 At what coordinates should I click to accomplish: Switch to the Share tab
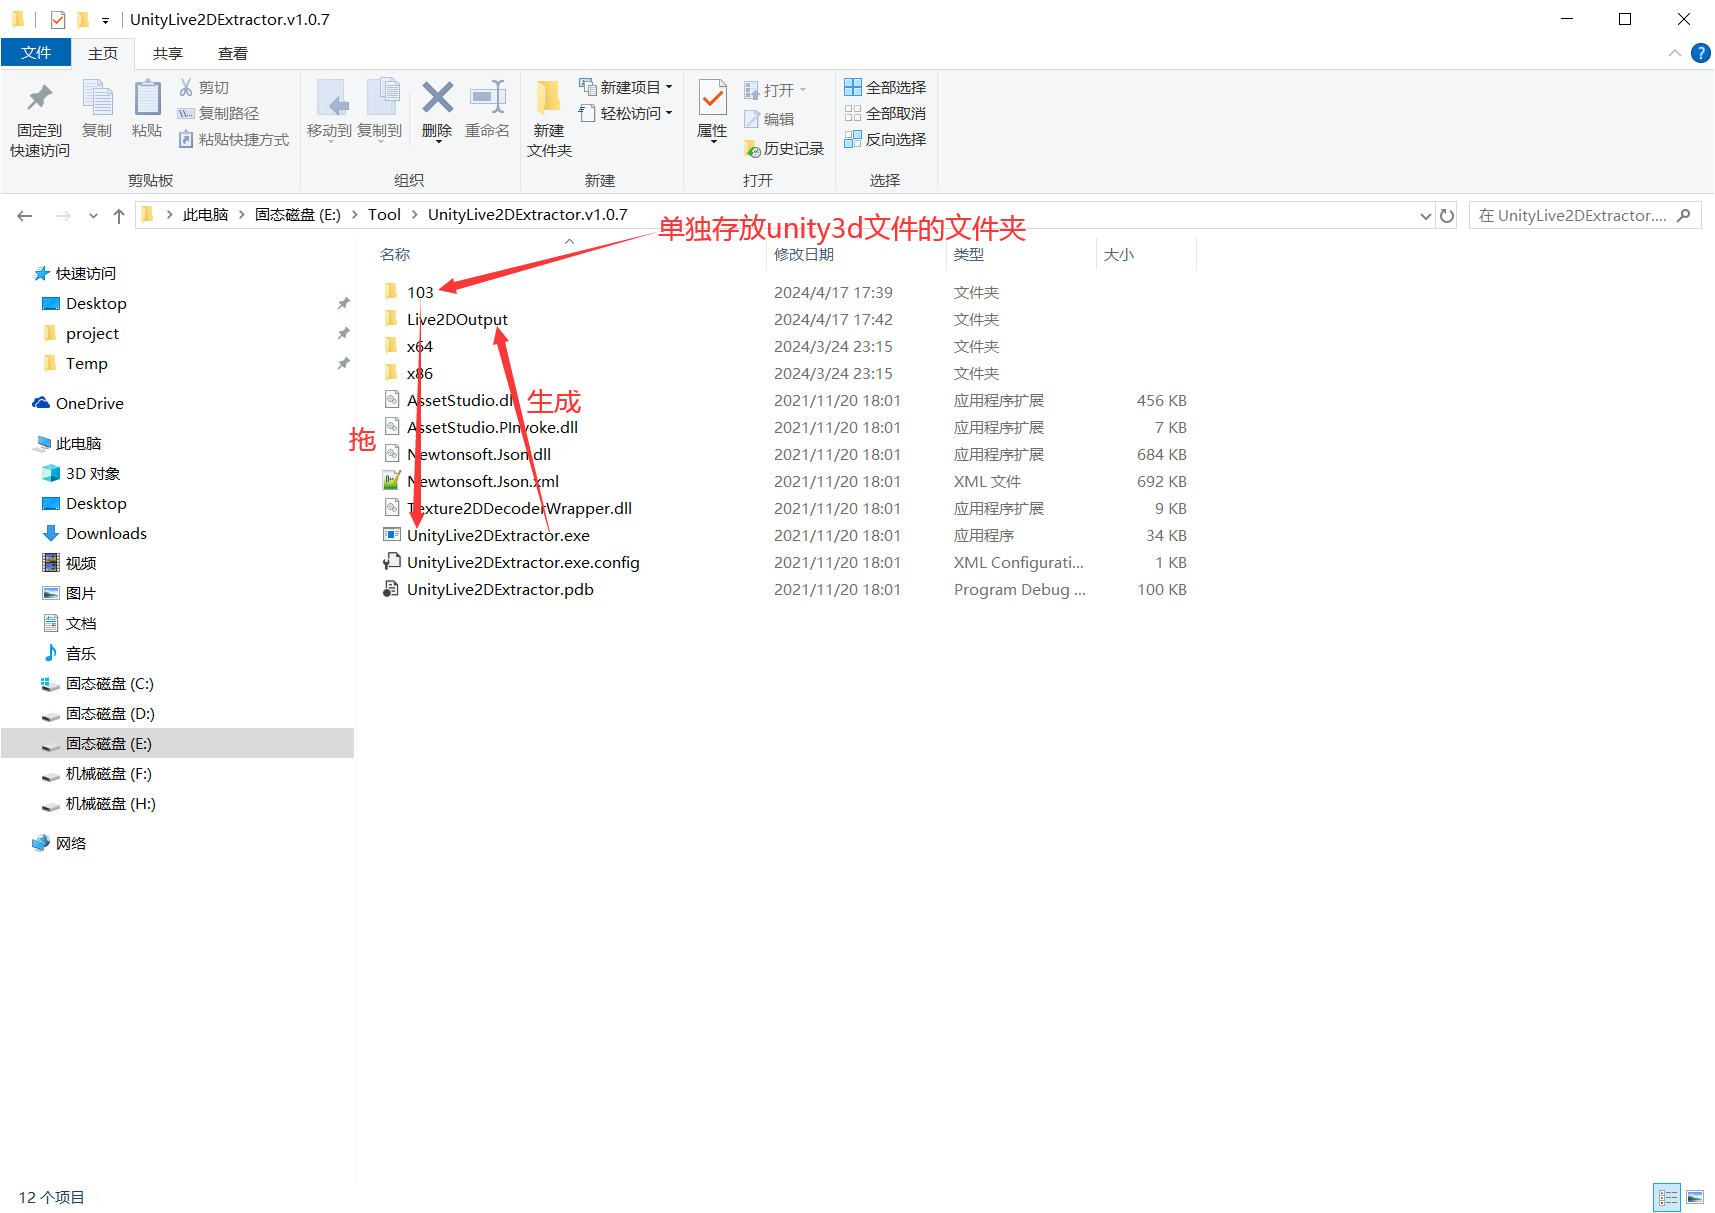pos(168,53)
